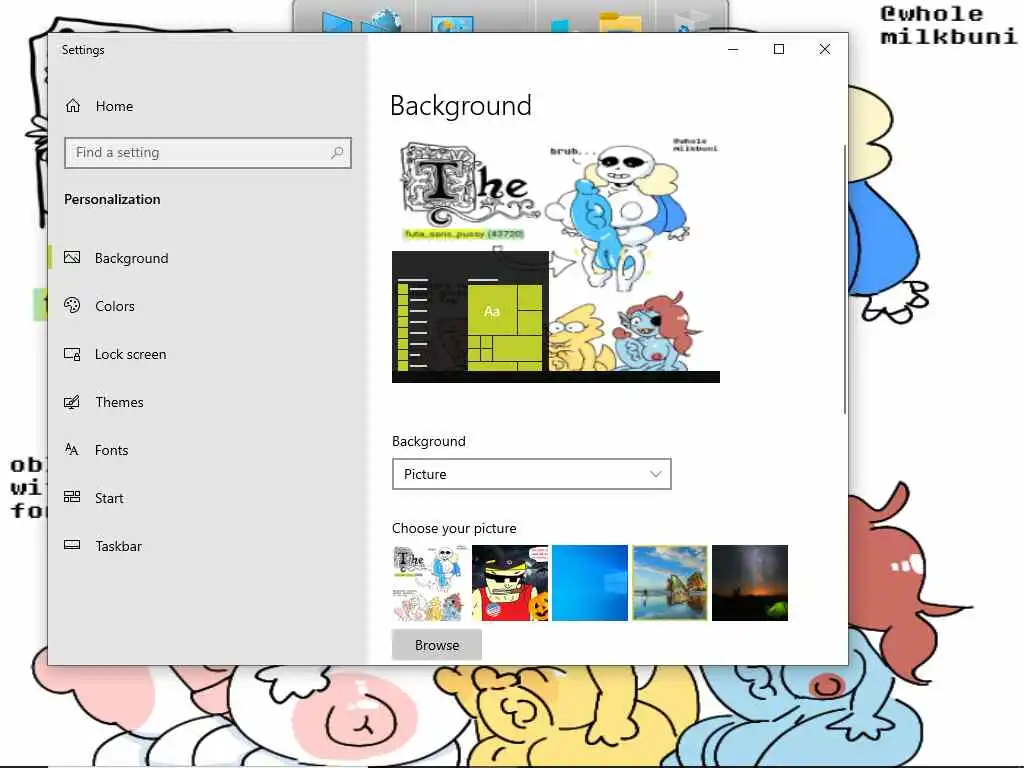Expand the Background type dropdown showing Picture
This screenshot has height=768, width=1024.
click(x=532, y=474)
